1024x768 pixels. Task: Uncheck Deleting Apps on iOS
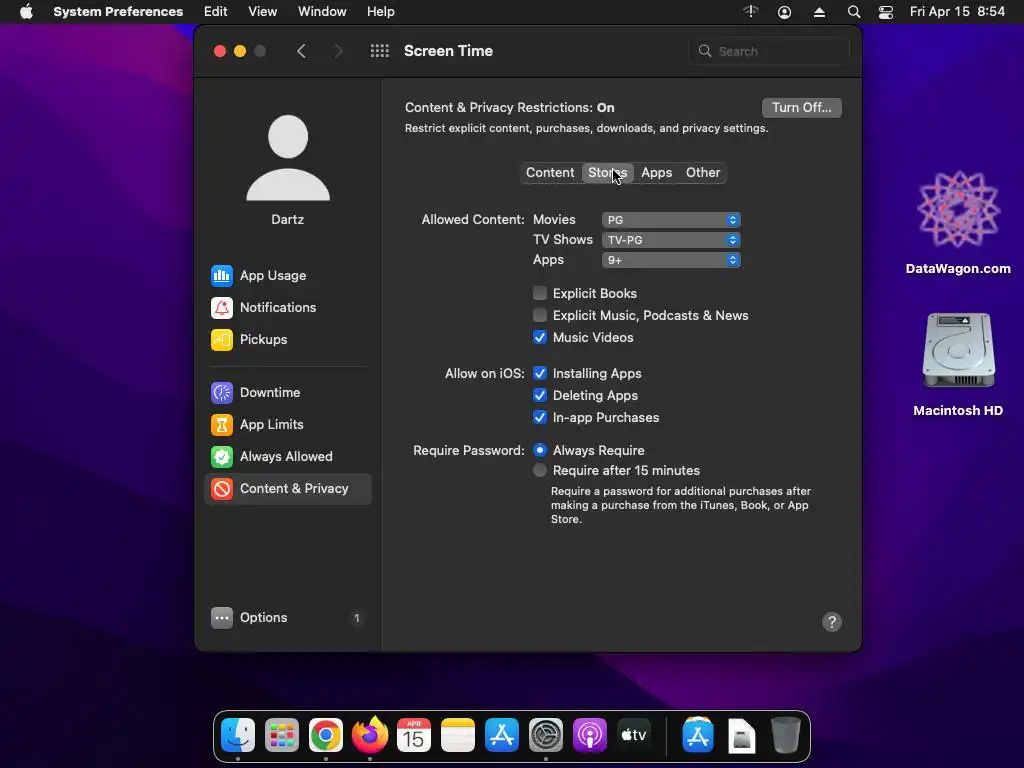point(539,396)
